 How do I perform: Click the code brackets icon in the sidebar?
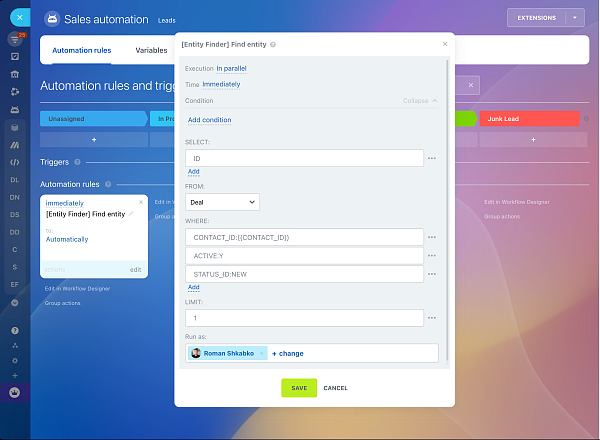15,161
